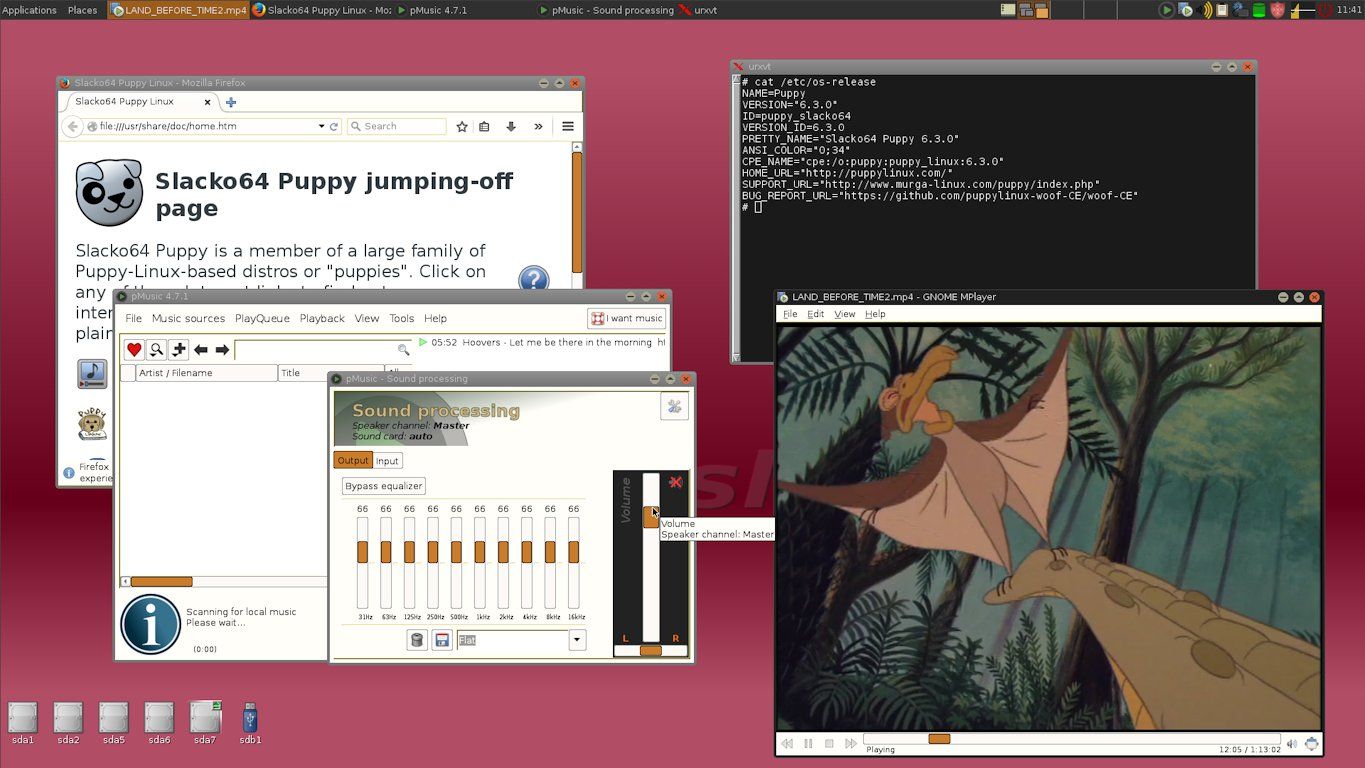
Task: Select the magnifier search icon in pMusic
Action: pos(156,349)
